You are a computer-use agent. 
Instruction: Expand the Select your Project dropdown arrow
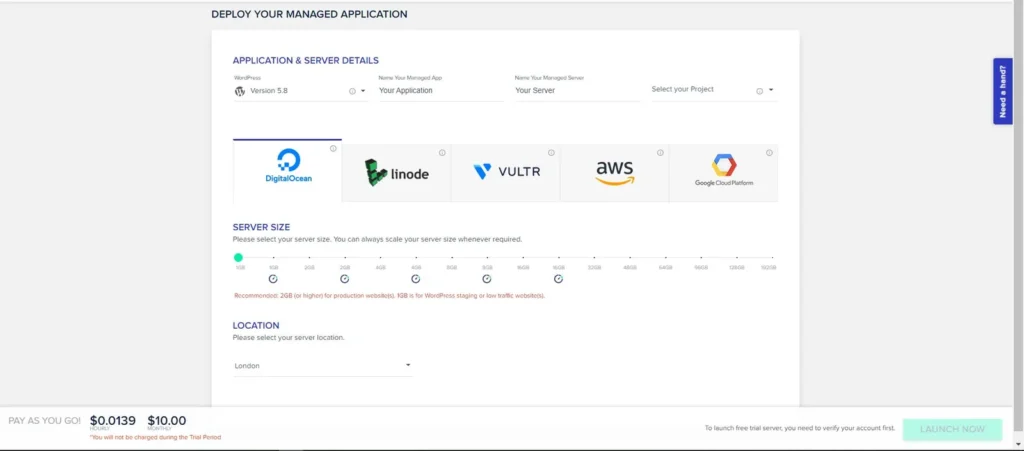click(x=771, y=90)
